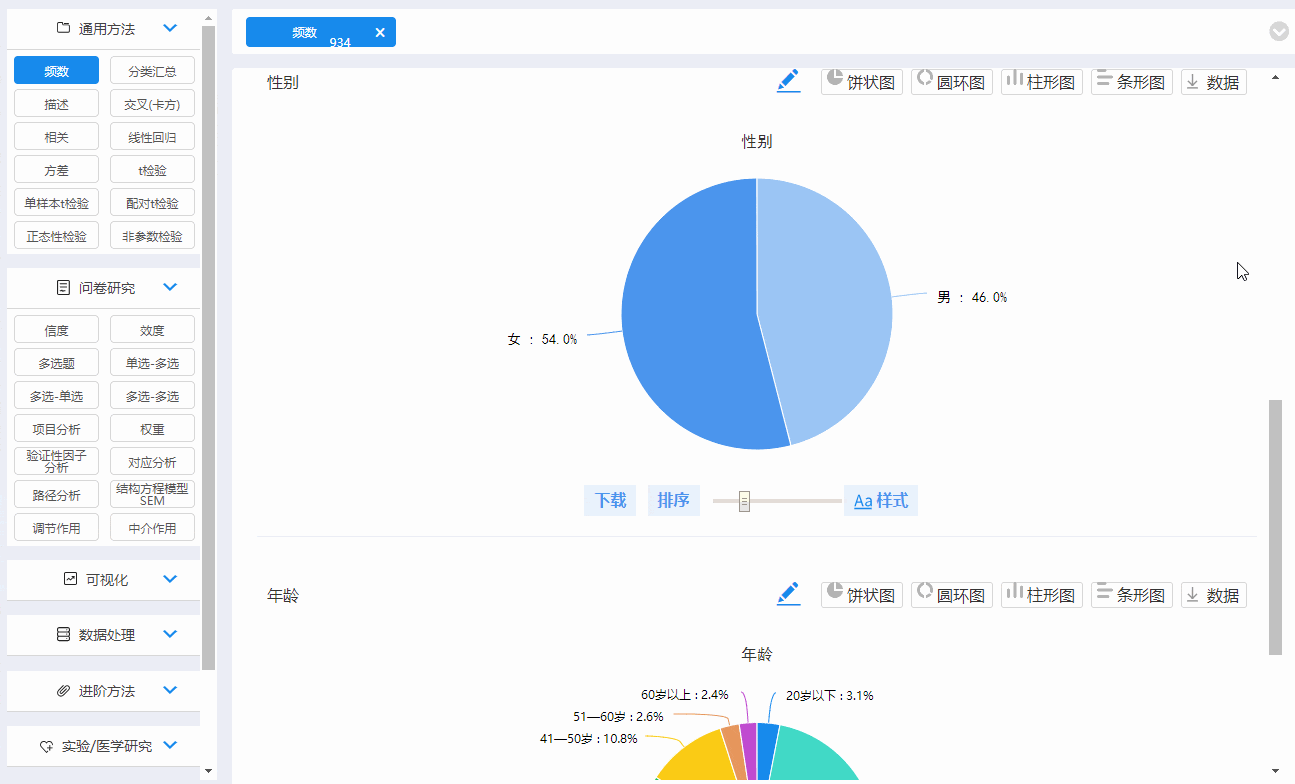The height and width of the screenshot is (784, 1295).
Task: Expand the 实验/医学研究 section
Action: click(170, 745)
